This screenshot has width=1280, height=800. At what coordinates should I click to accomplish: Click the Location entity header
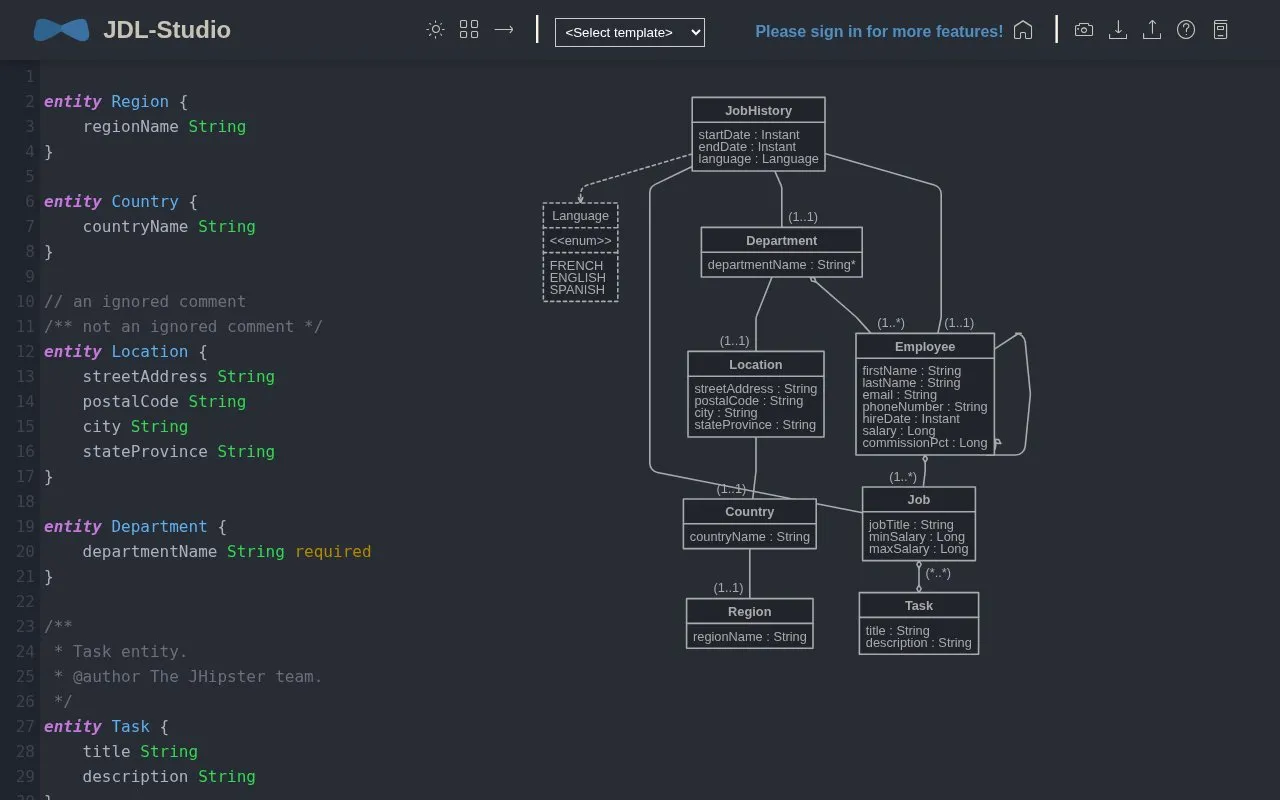point(756,364)
